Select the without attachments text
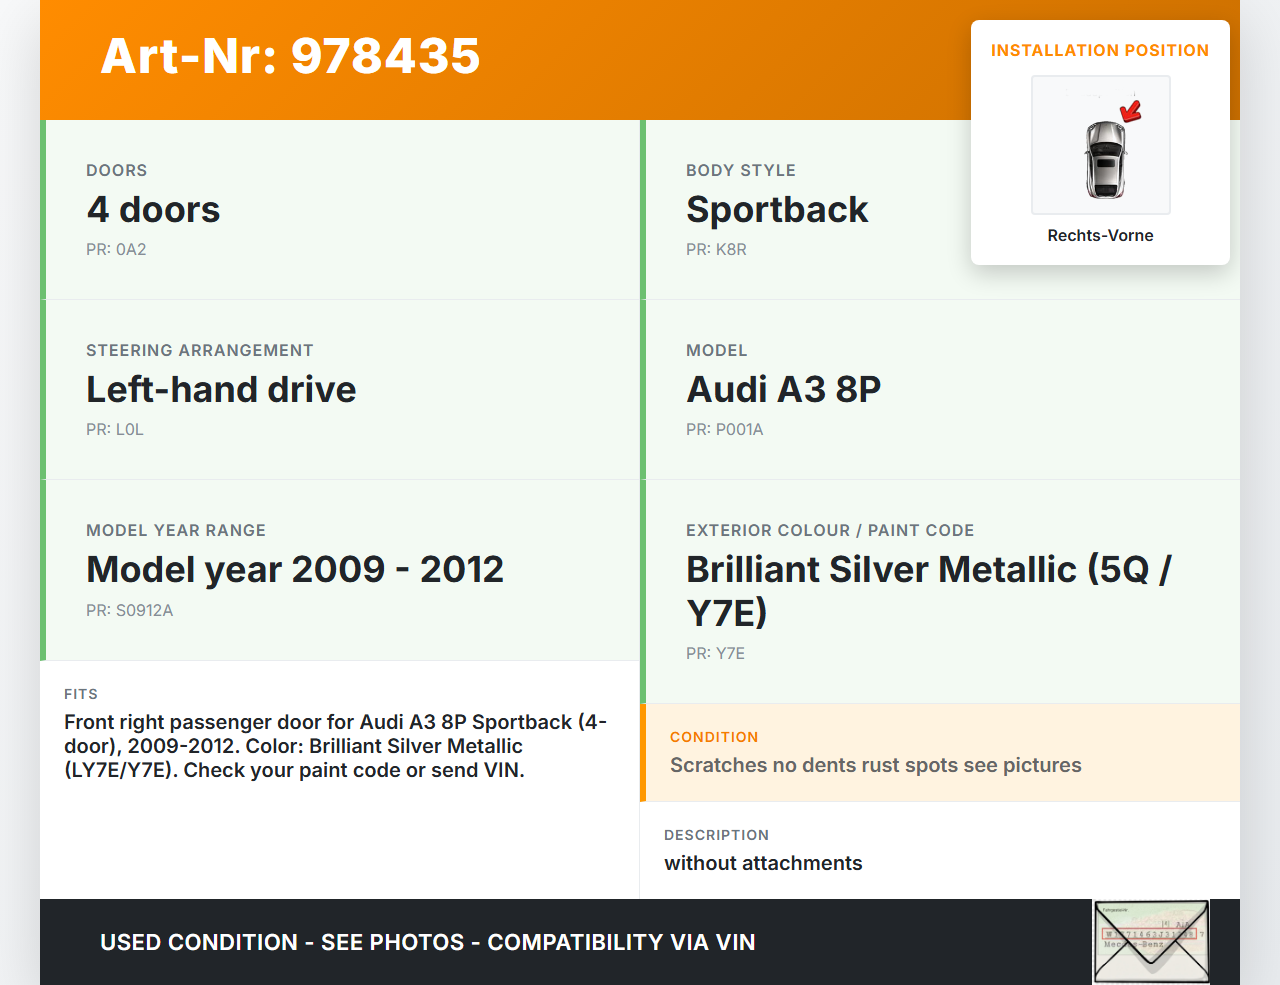 [x=763, y=863]
